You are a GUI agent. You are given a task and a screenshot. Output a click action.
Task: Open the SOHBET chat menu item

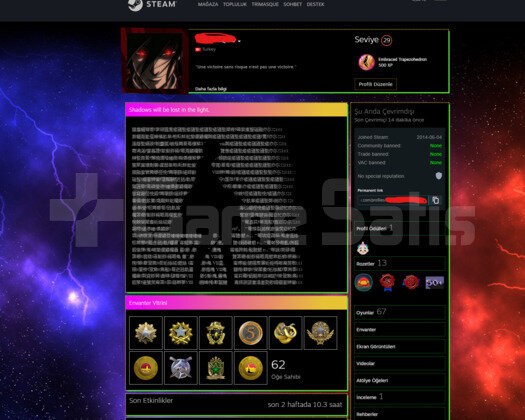(293, 4)
